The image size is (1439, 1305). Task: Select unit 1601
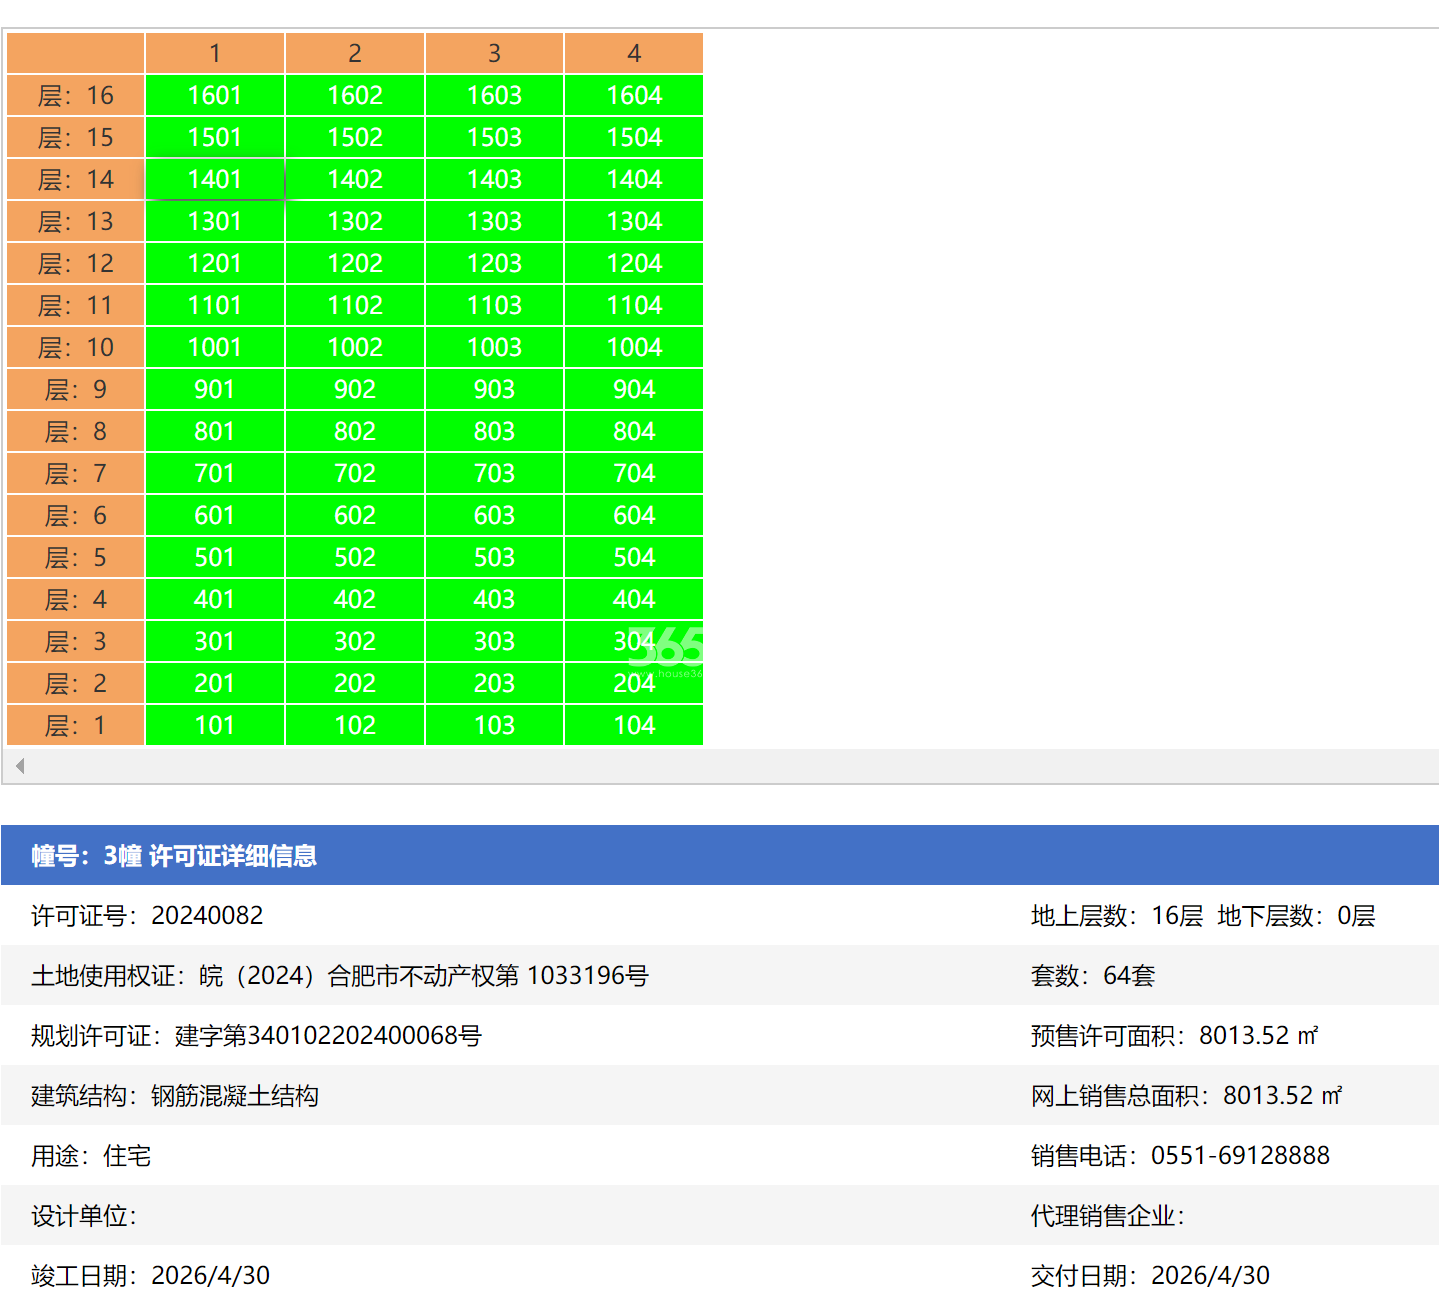pos(215,95)
